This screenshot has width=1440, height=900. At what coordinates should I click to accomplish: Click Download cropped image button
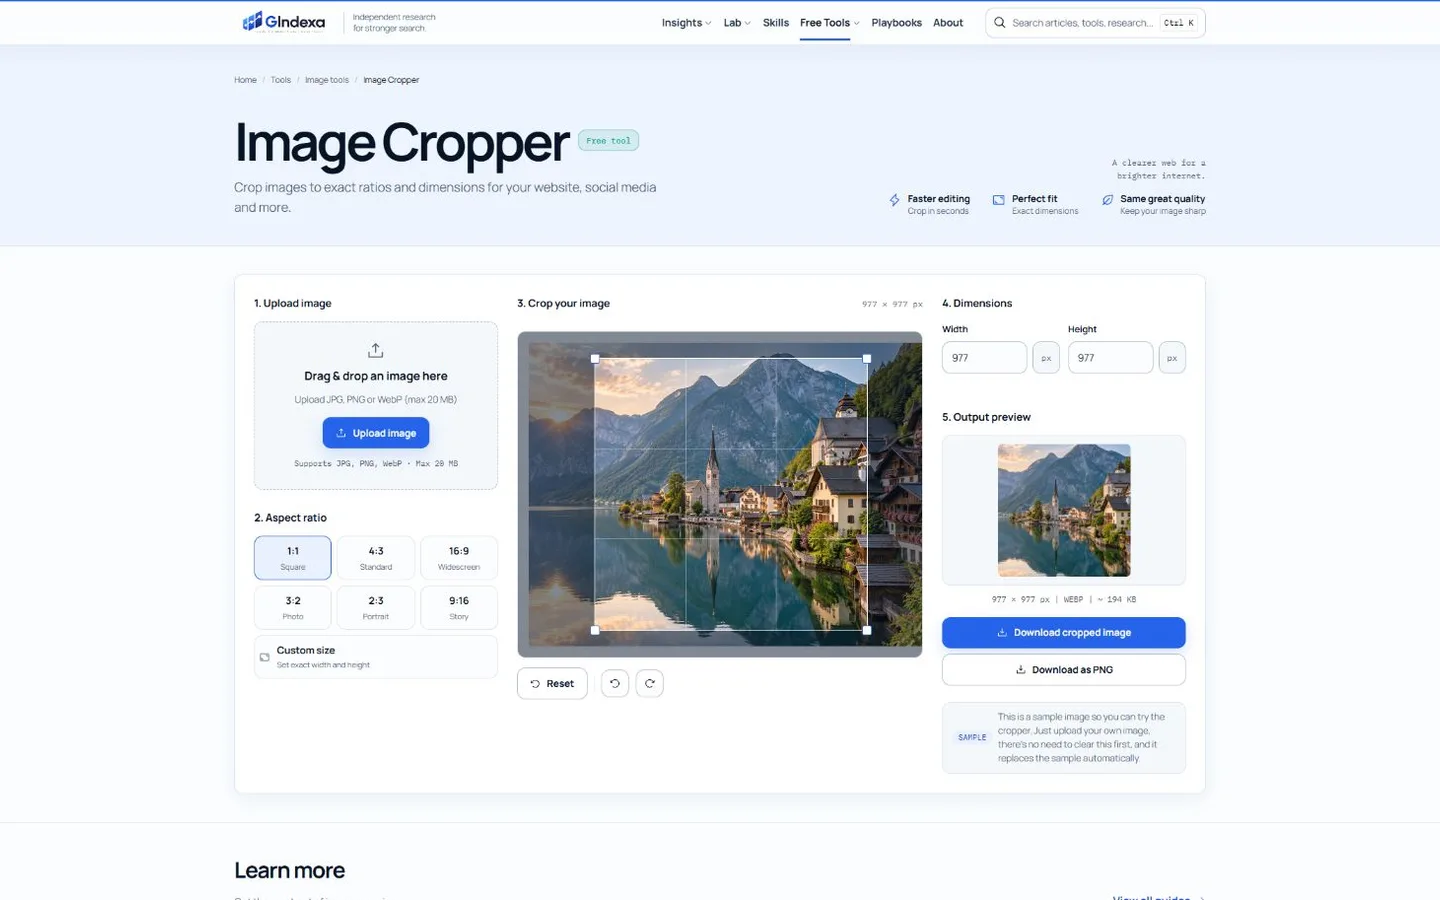(x=1064, y=633)
